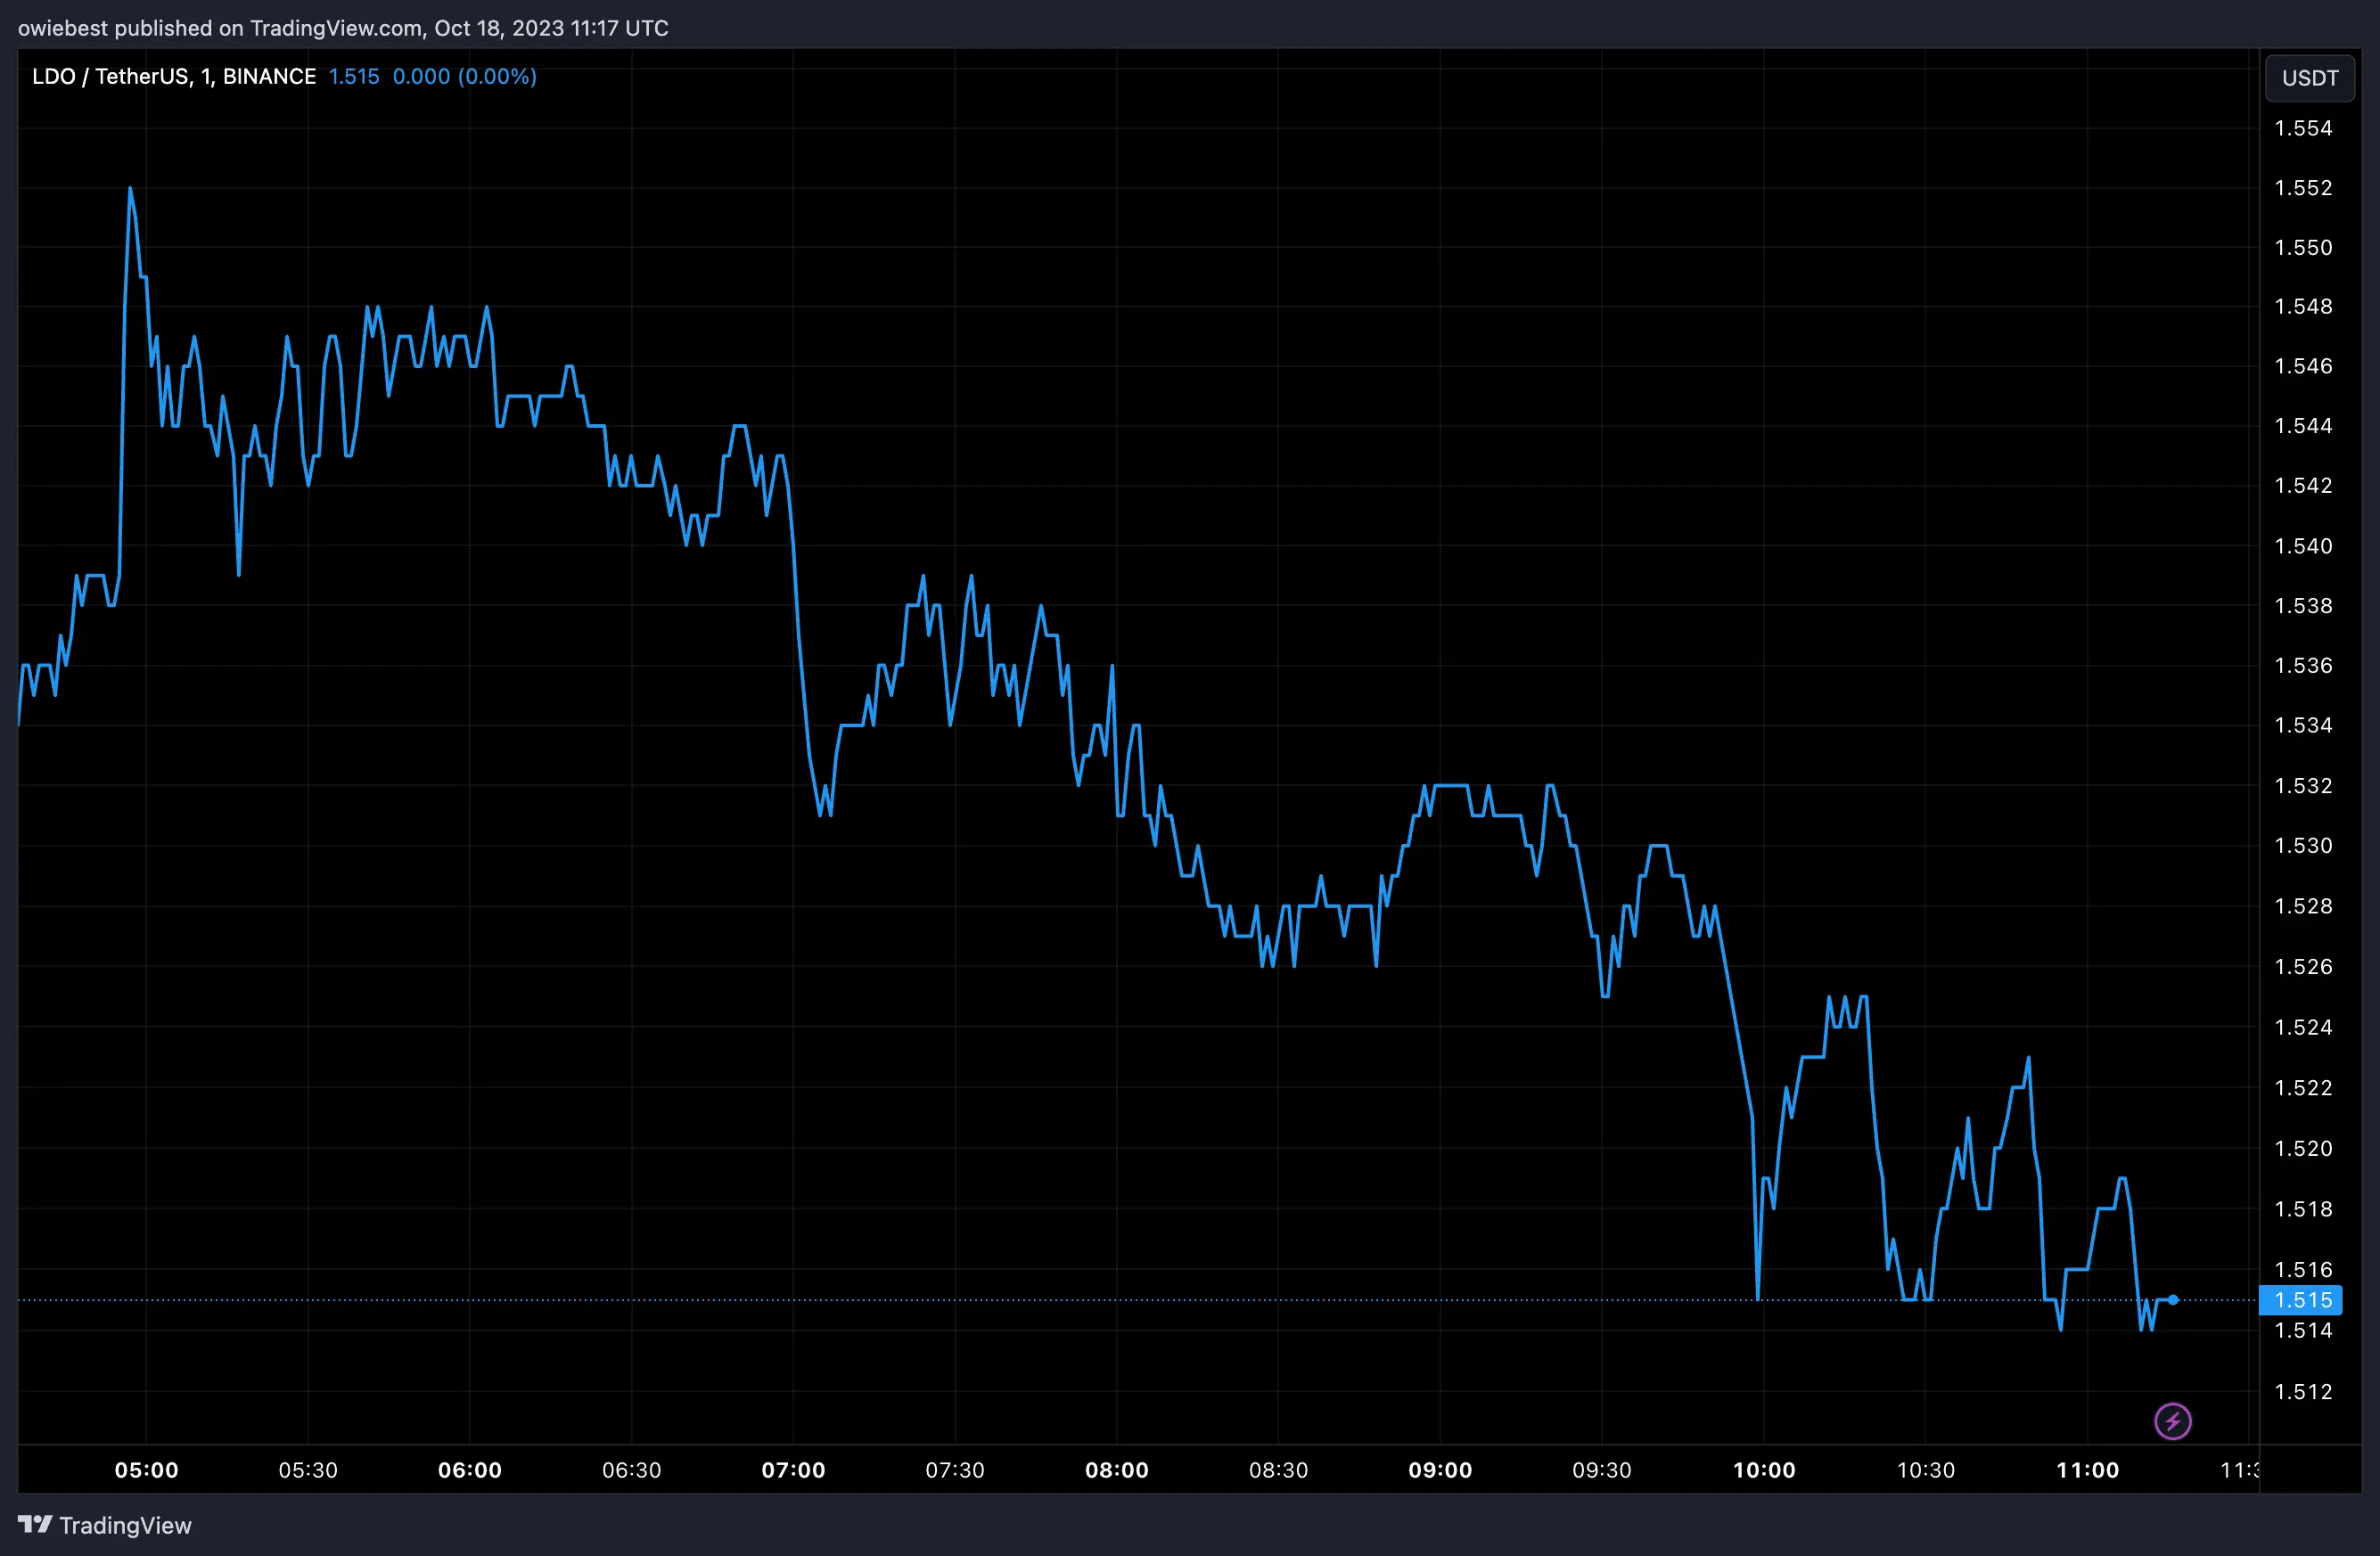
Task: Click the blue last-price dot on the line
Action: (2173, 1300)
